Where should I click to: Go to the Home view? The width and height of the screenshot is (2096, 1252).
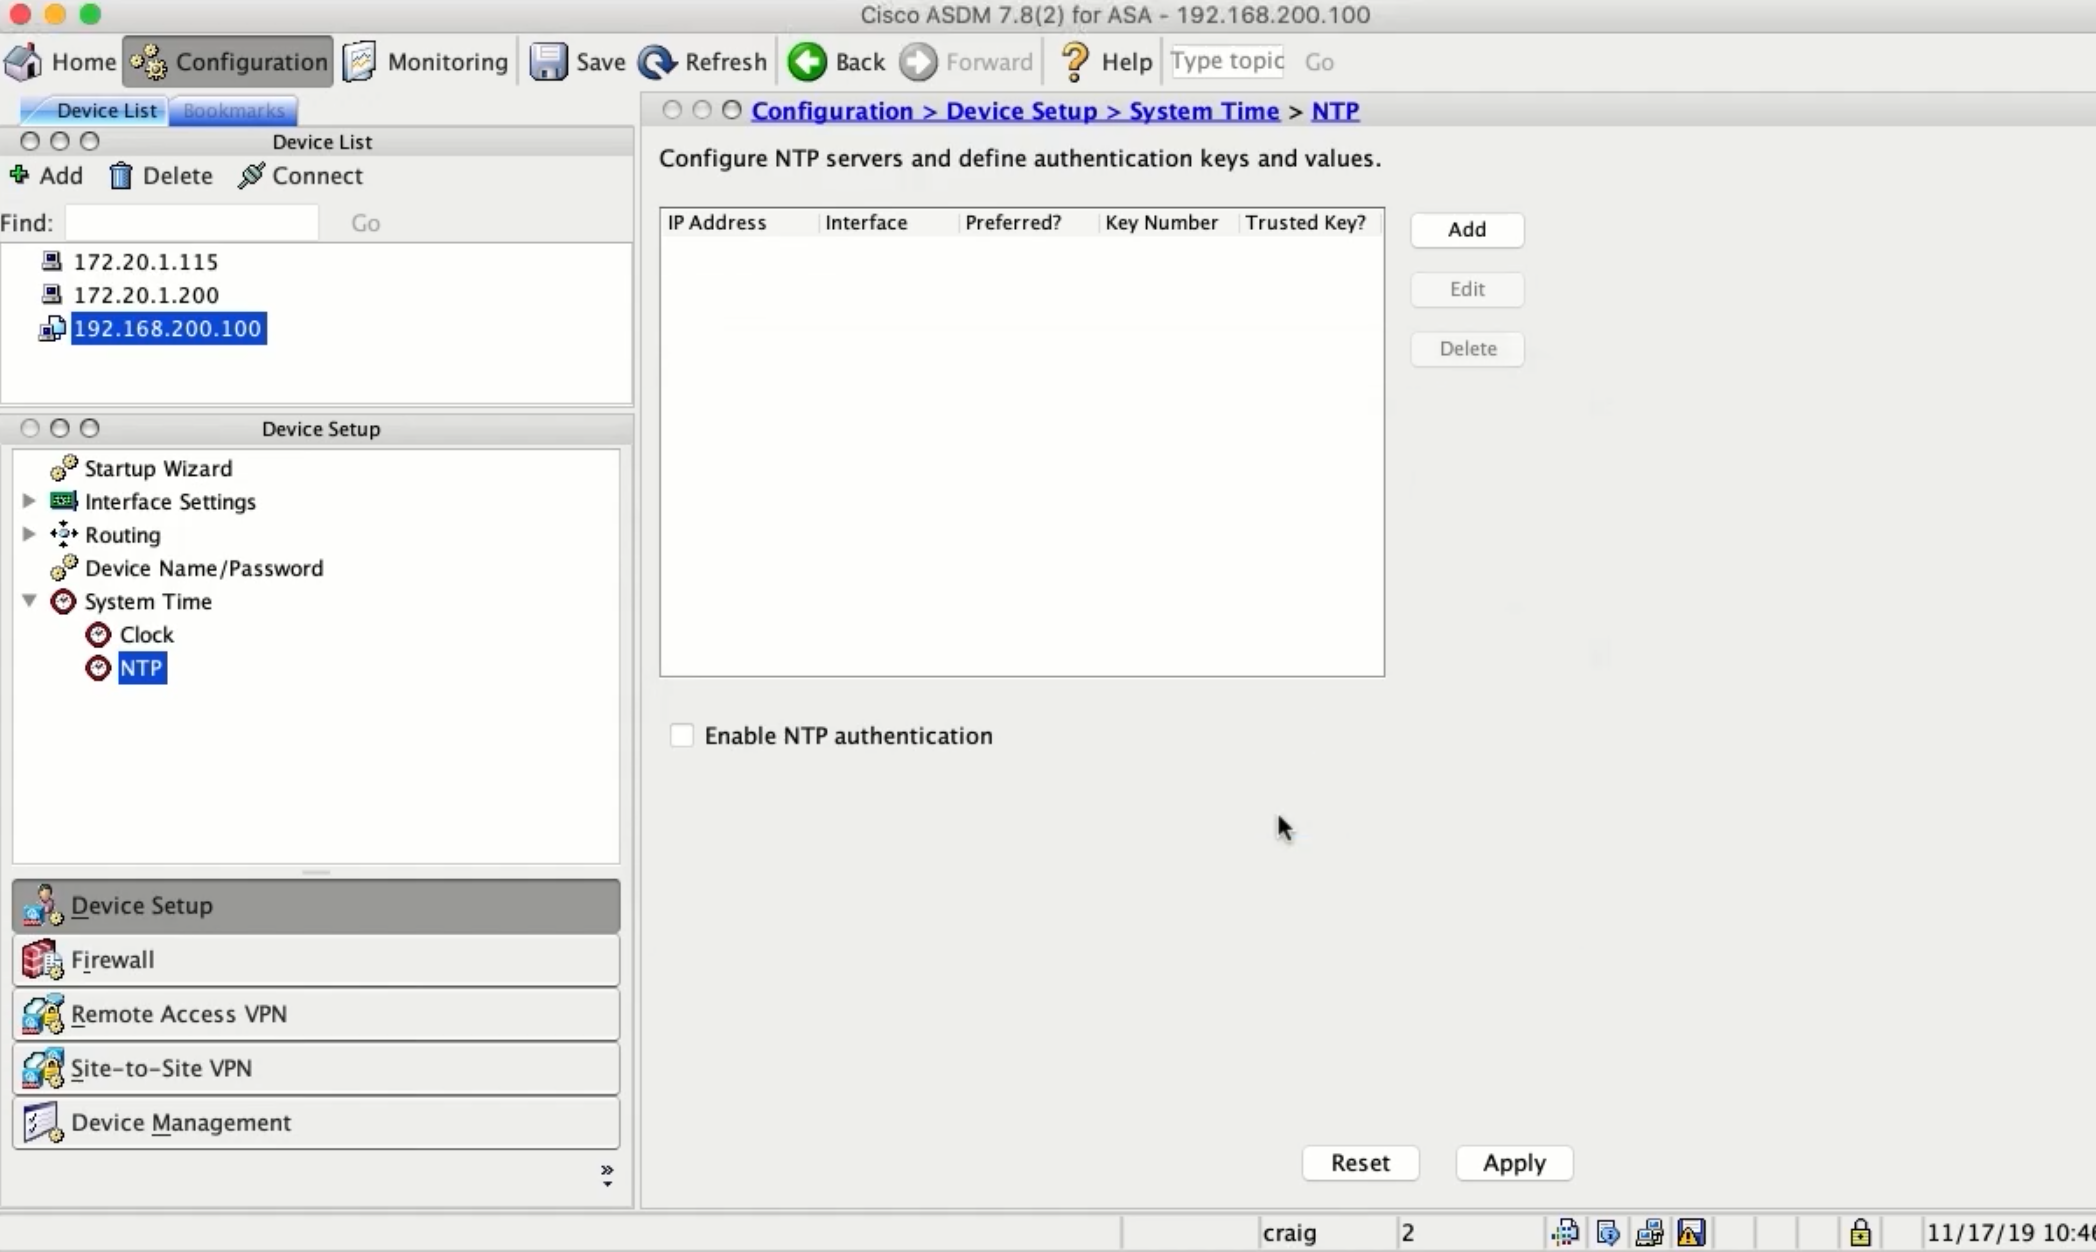pos(60,62)
